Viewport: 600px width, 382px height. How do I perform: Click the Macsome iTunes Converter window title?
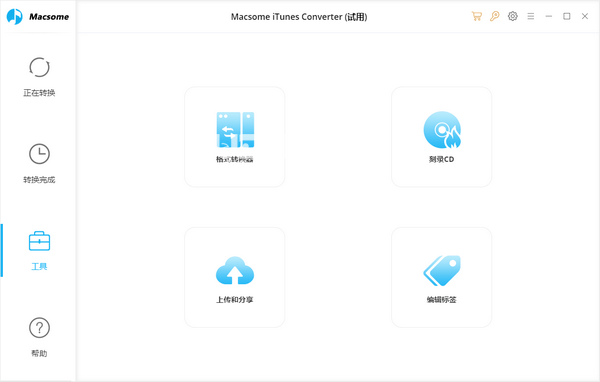[x=299, y=17]
